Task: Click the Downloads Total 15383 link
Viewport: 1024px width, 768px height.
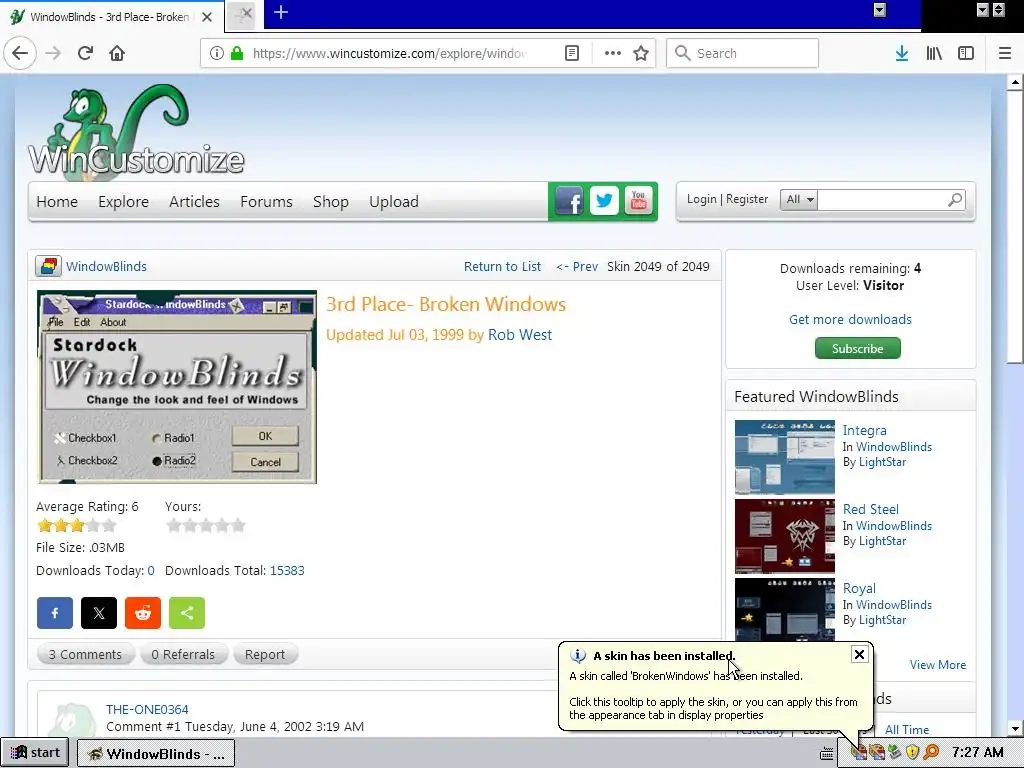Action: pyautogui.click(x=287, y=570)
